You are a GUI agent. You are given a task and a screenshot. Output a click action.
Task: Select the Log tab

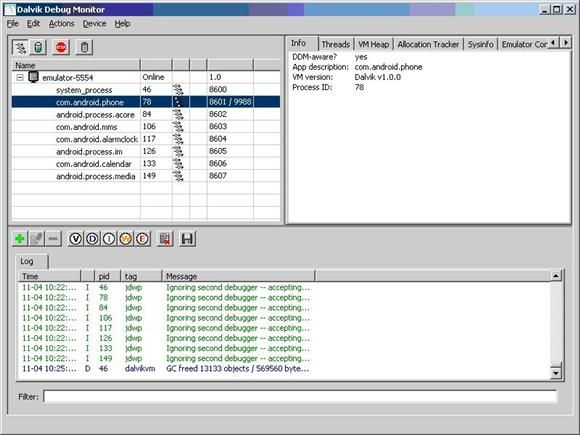31,262
